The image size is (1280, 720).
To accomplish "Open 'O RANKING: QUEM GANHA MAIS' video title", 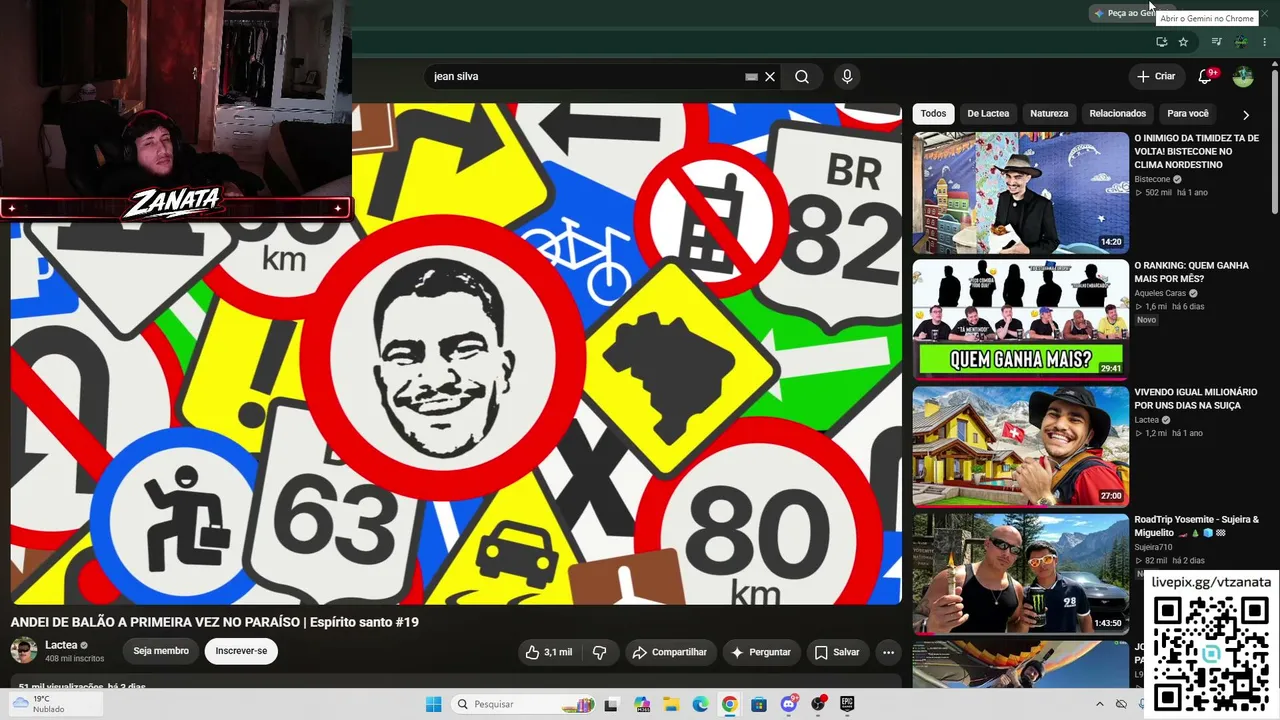I will coord(1191,272).
